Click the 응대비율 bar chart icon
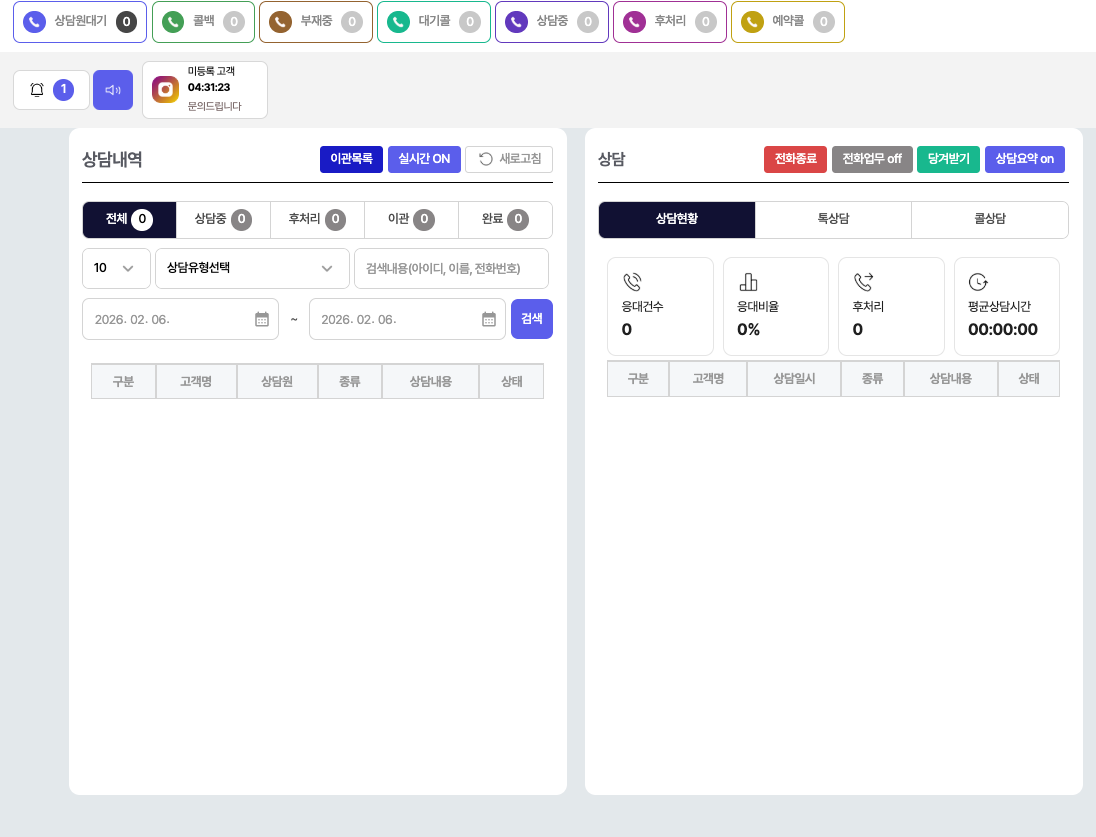The image size is (1096, 837). 748,281
